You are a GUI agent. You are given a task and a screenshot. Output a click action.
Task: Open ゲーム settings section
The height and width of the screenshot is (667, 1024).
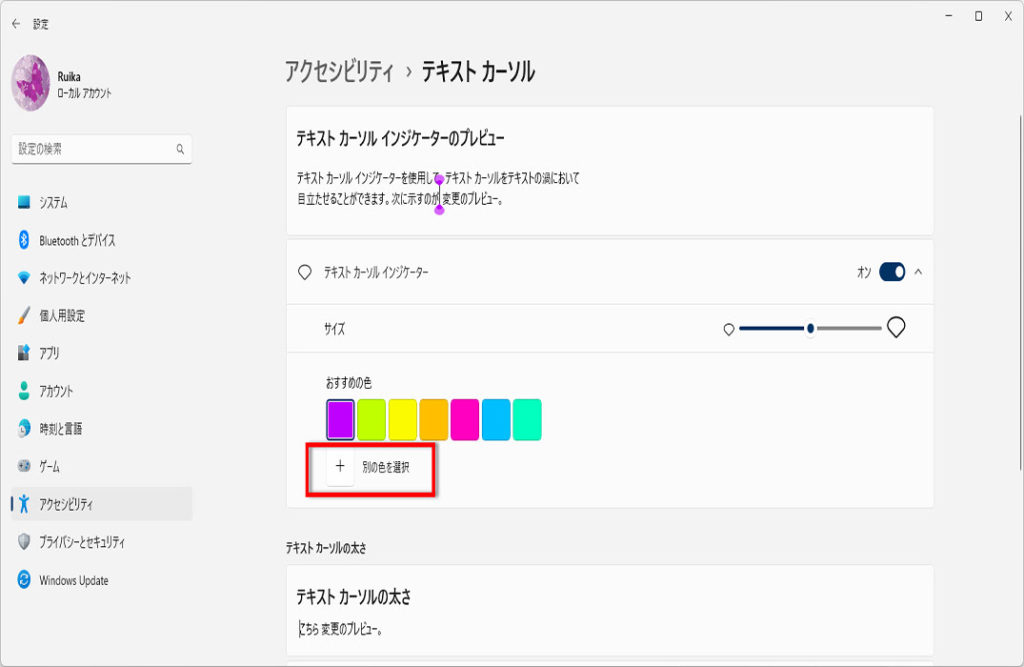coord(49,467)
